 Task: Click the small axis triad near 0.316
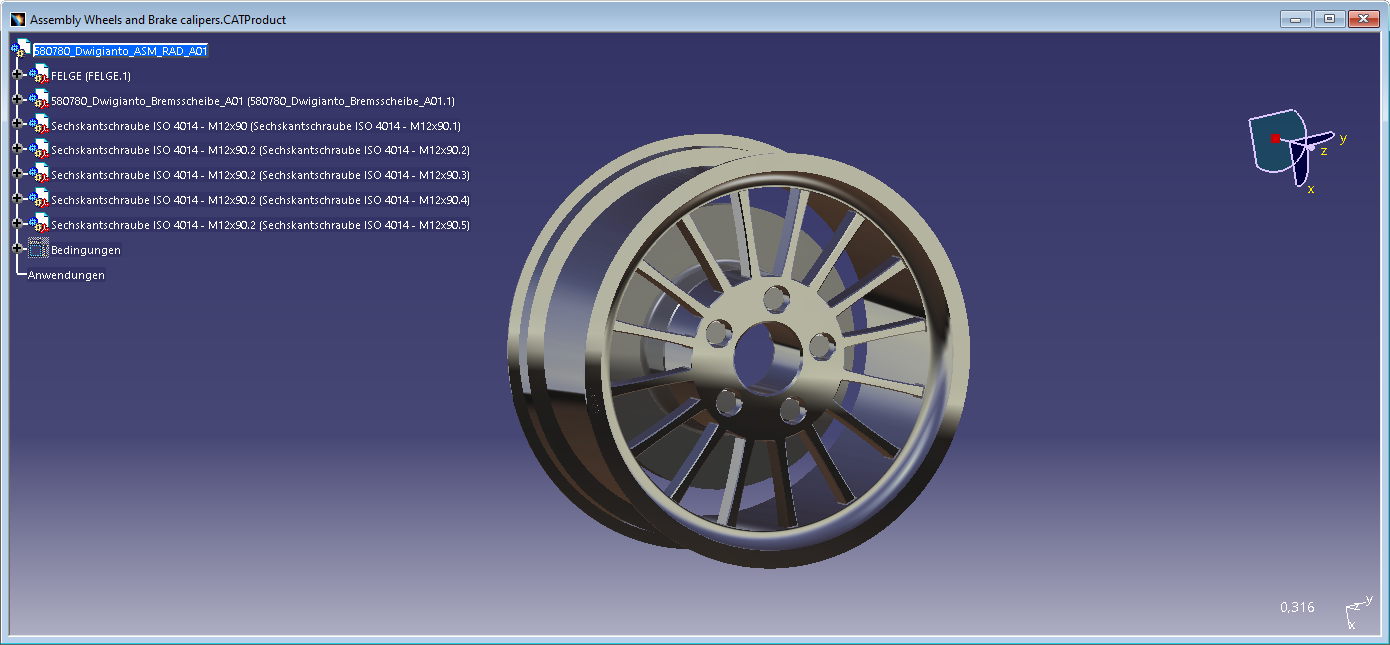coord(1355,611)
